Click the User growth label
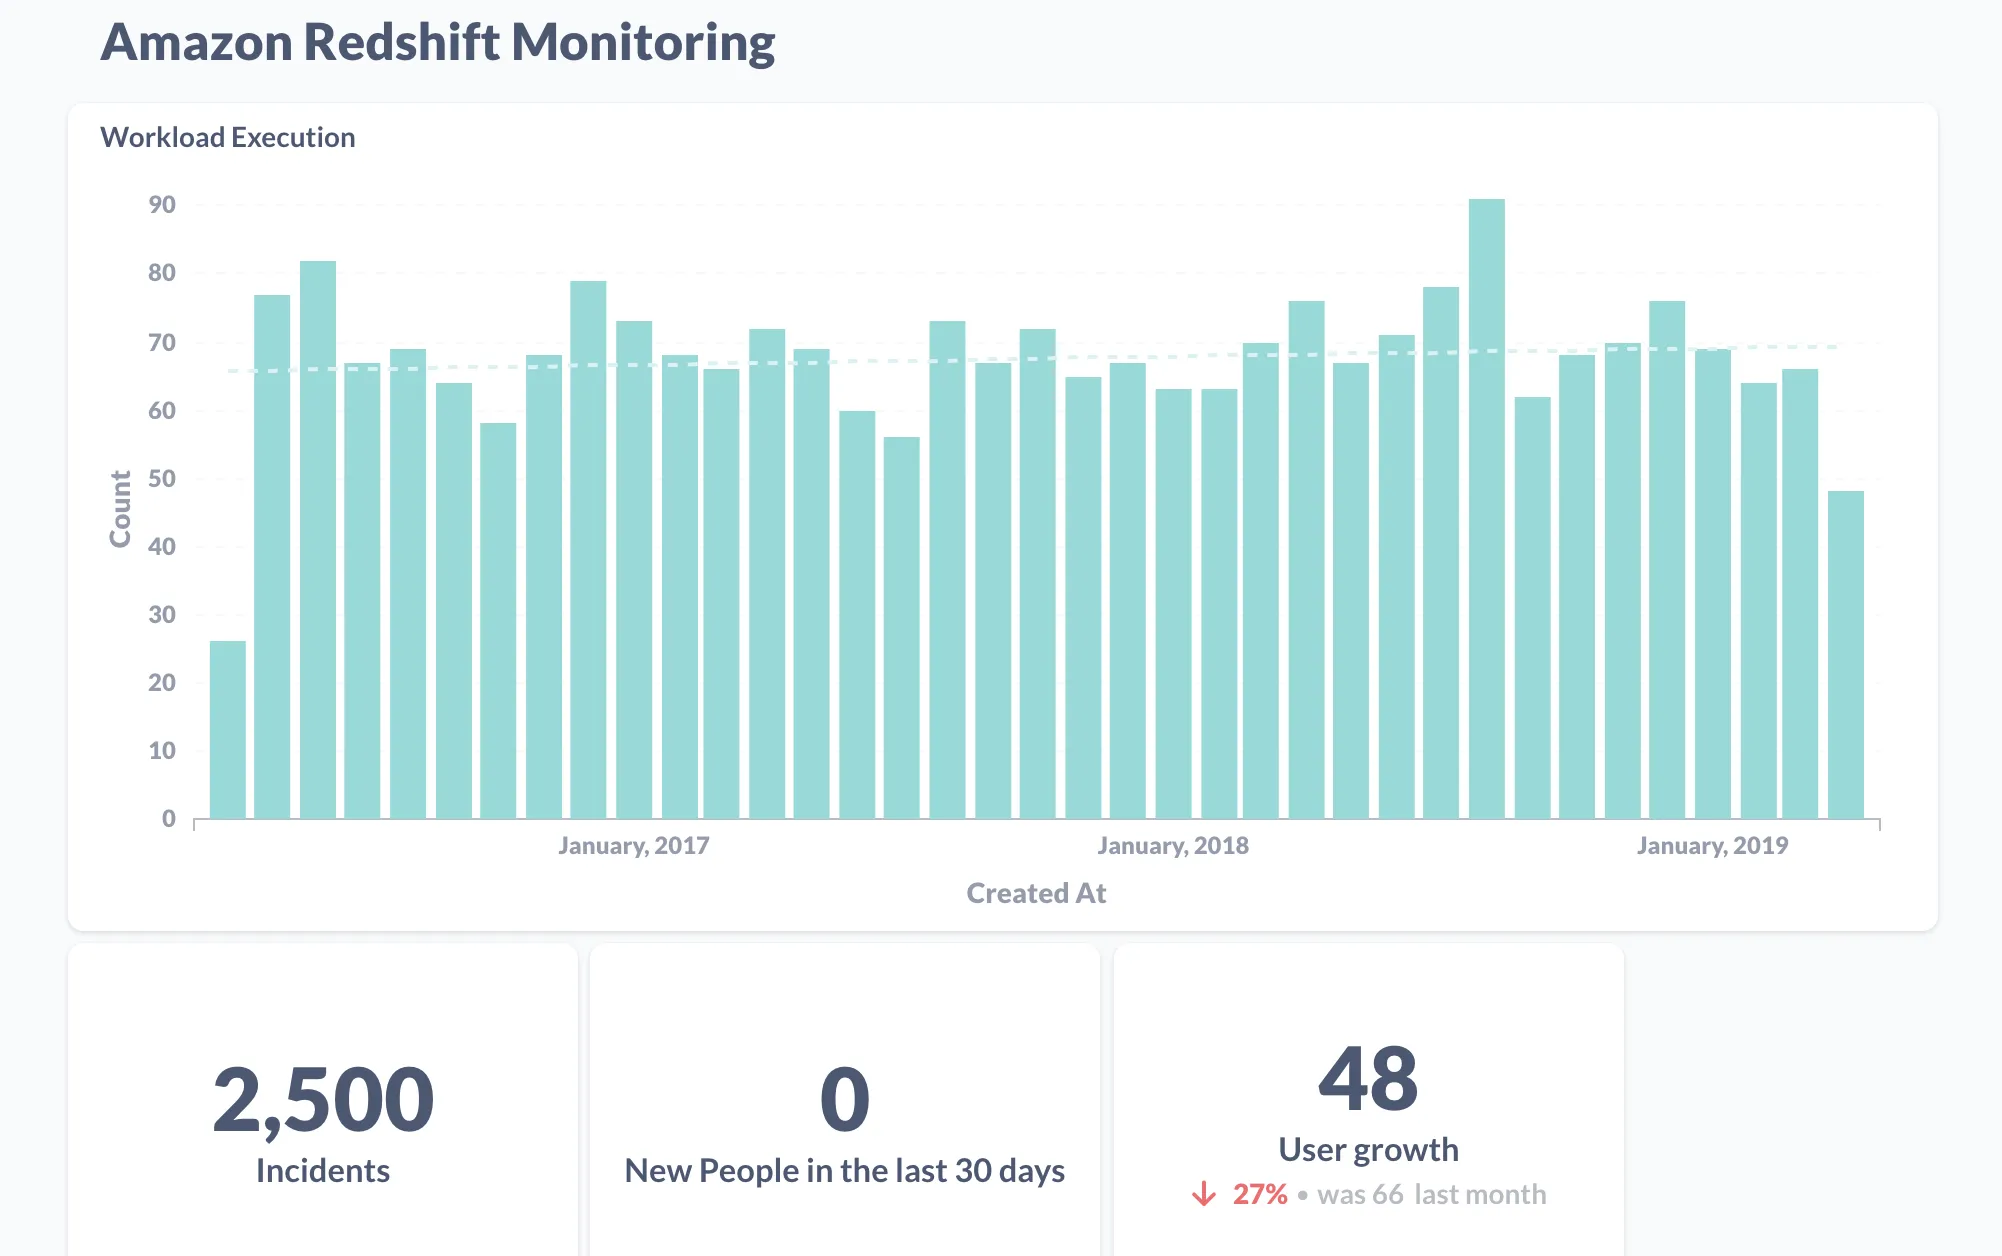Screen dimensions: 2002x1256 [1368, 1150]
